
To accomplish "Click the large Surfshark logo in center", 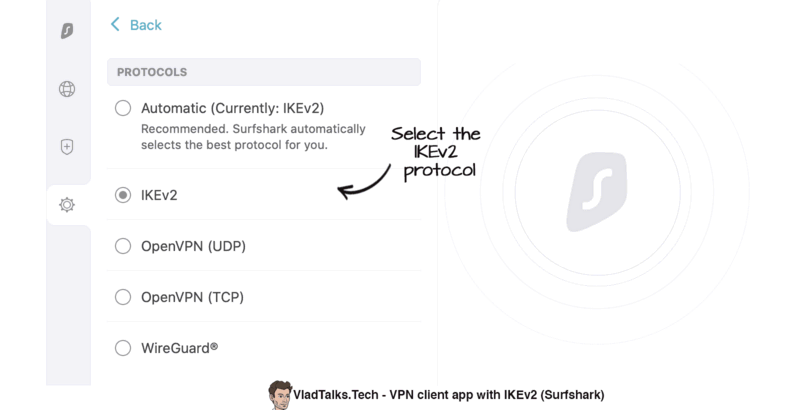I will [x=596, y=191].
